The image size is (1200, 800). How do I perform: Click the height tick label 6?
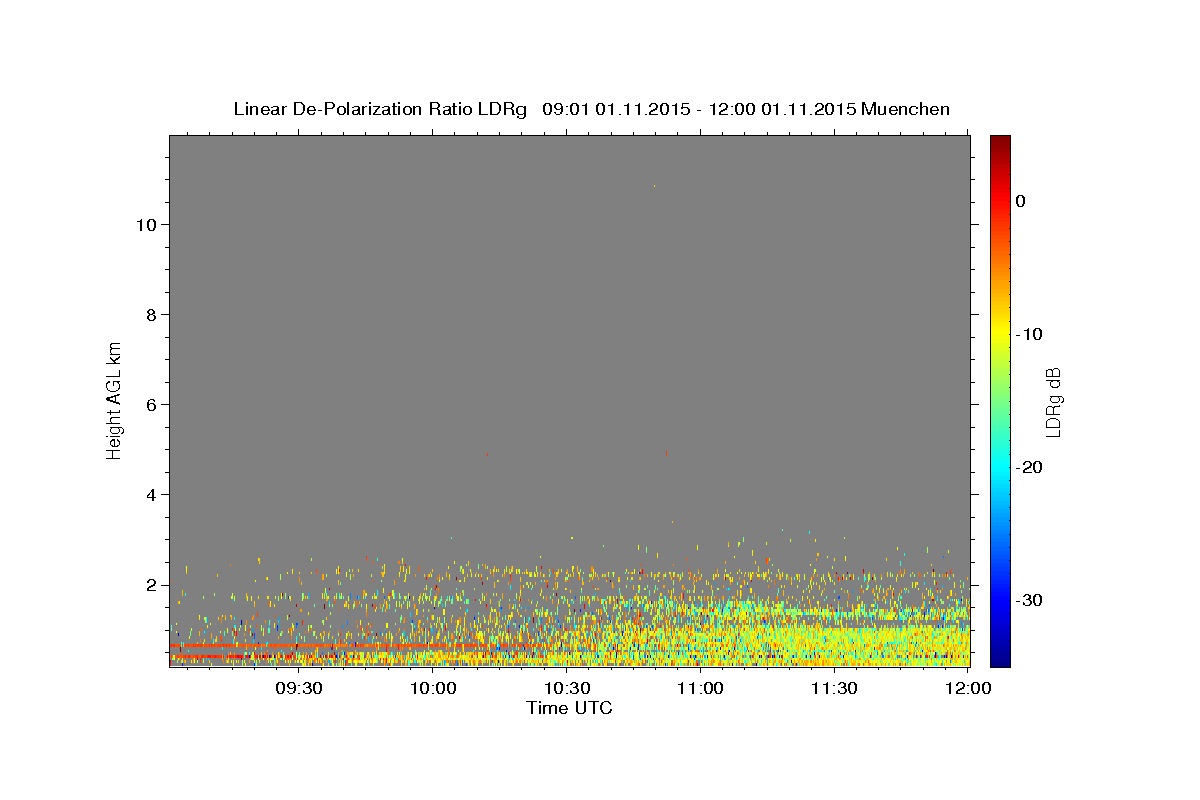pyautogui.click(x=152, y=405)
